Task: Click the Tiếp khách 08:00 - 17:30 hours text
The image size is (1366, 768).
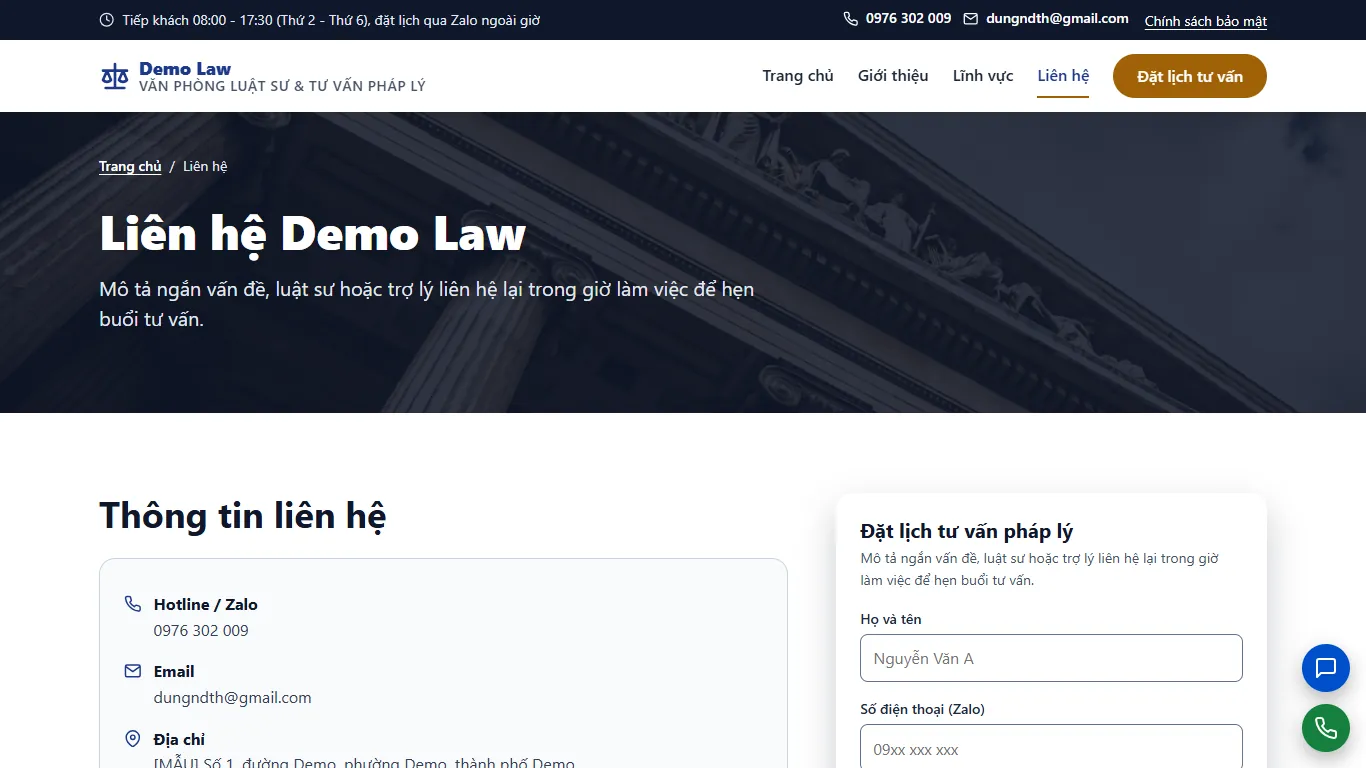Action: point(331,20)
